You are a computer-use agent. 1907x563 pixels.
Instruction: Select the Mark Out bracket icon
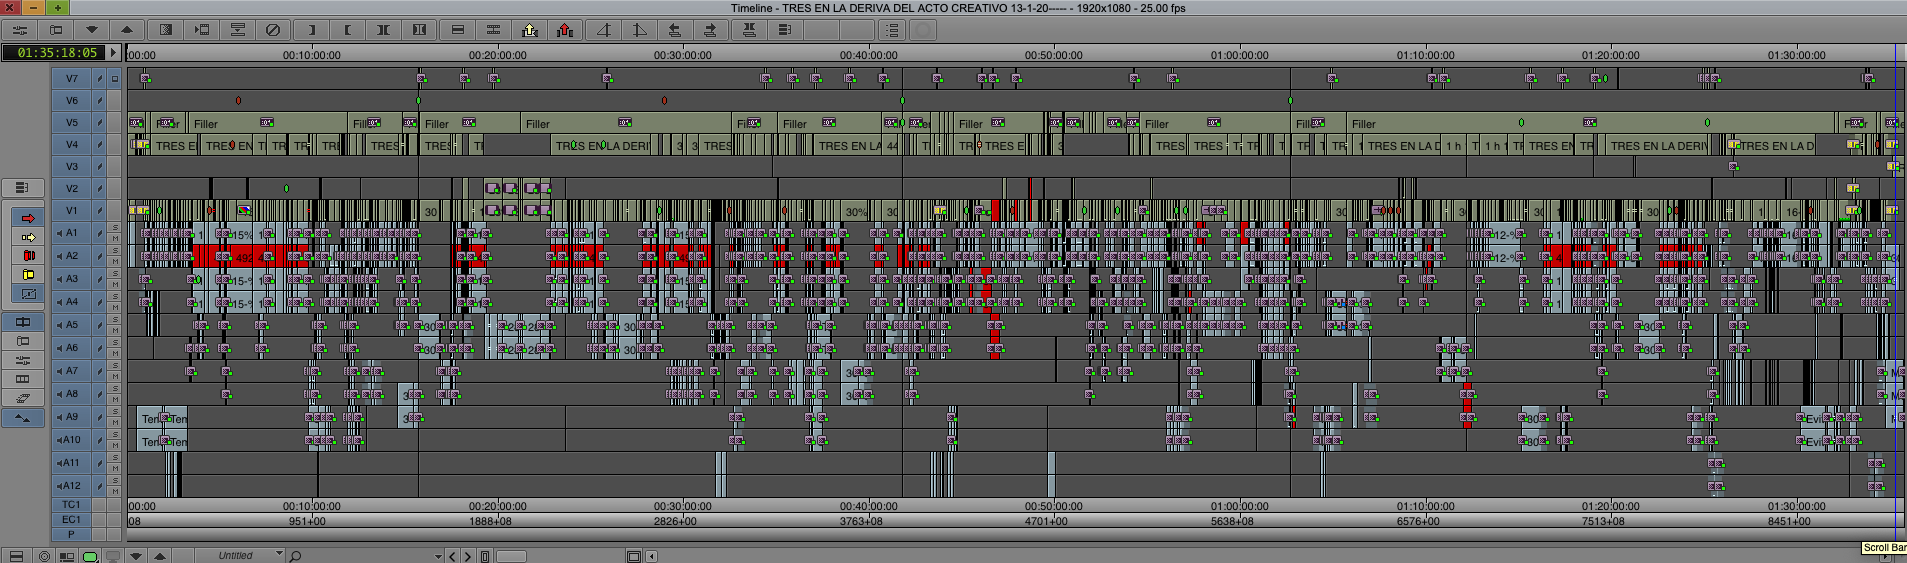[x=311, y=30]
